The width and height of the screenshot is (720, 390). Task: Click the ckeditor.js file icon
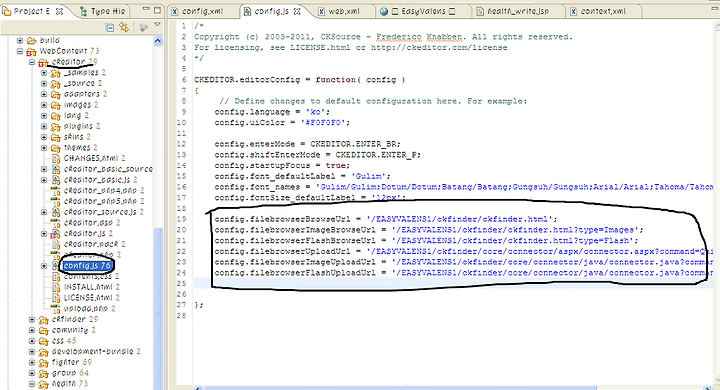click(x=56, y=234)
